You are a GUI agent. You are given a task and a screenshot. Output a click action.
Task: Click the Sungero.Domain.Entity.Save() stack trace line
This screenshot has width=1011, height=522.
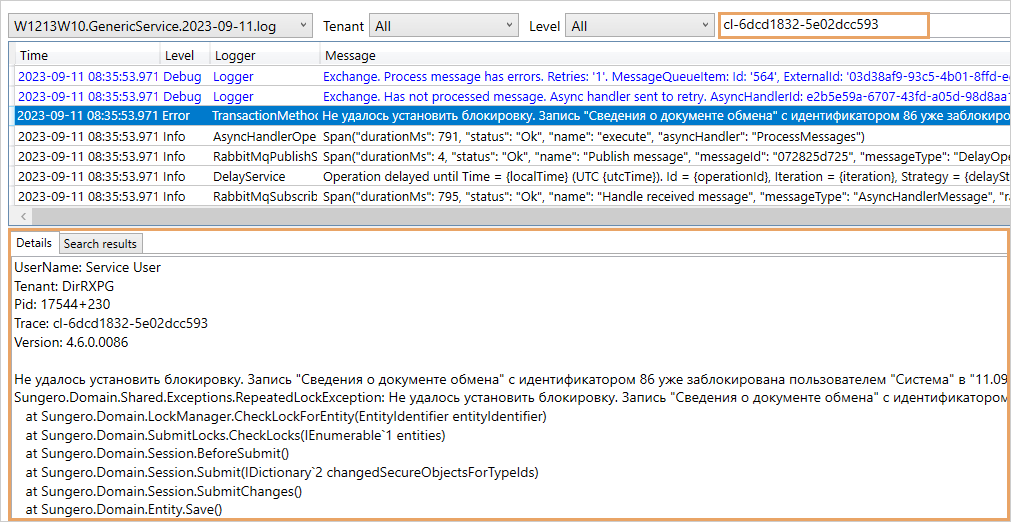[124, 509]
